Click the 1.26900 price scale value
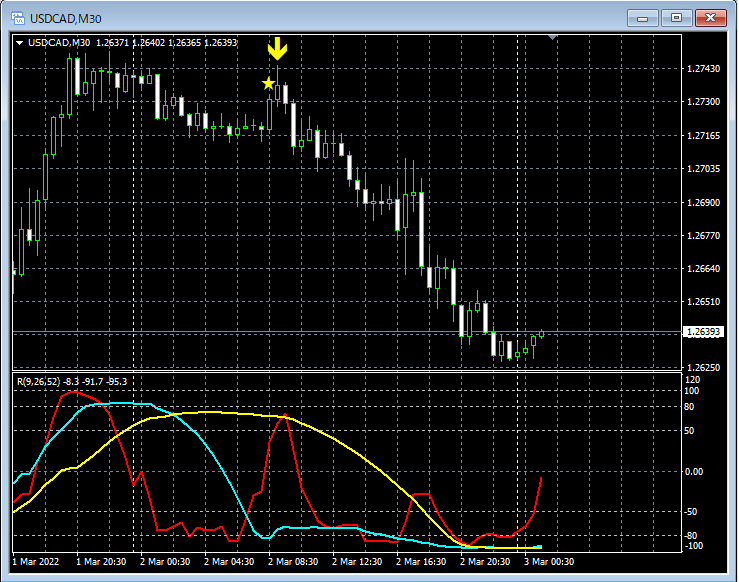The height and width of the screenshot is (582, 739). tap(704, 203)
